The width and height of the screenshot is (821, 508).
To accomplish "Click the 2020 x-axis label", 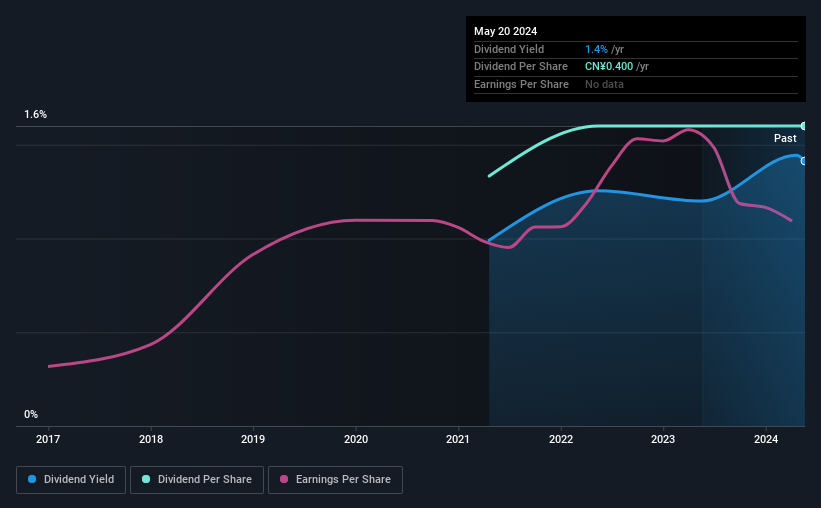I will click(356, 439).
